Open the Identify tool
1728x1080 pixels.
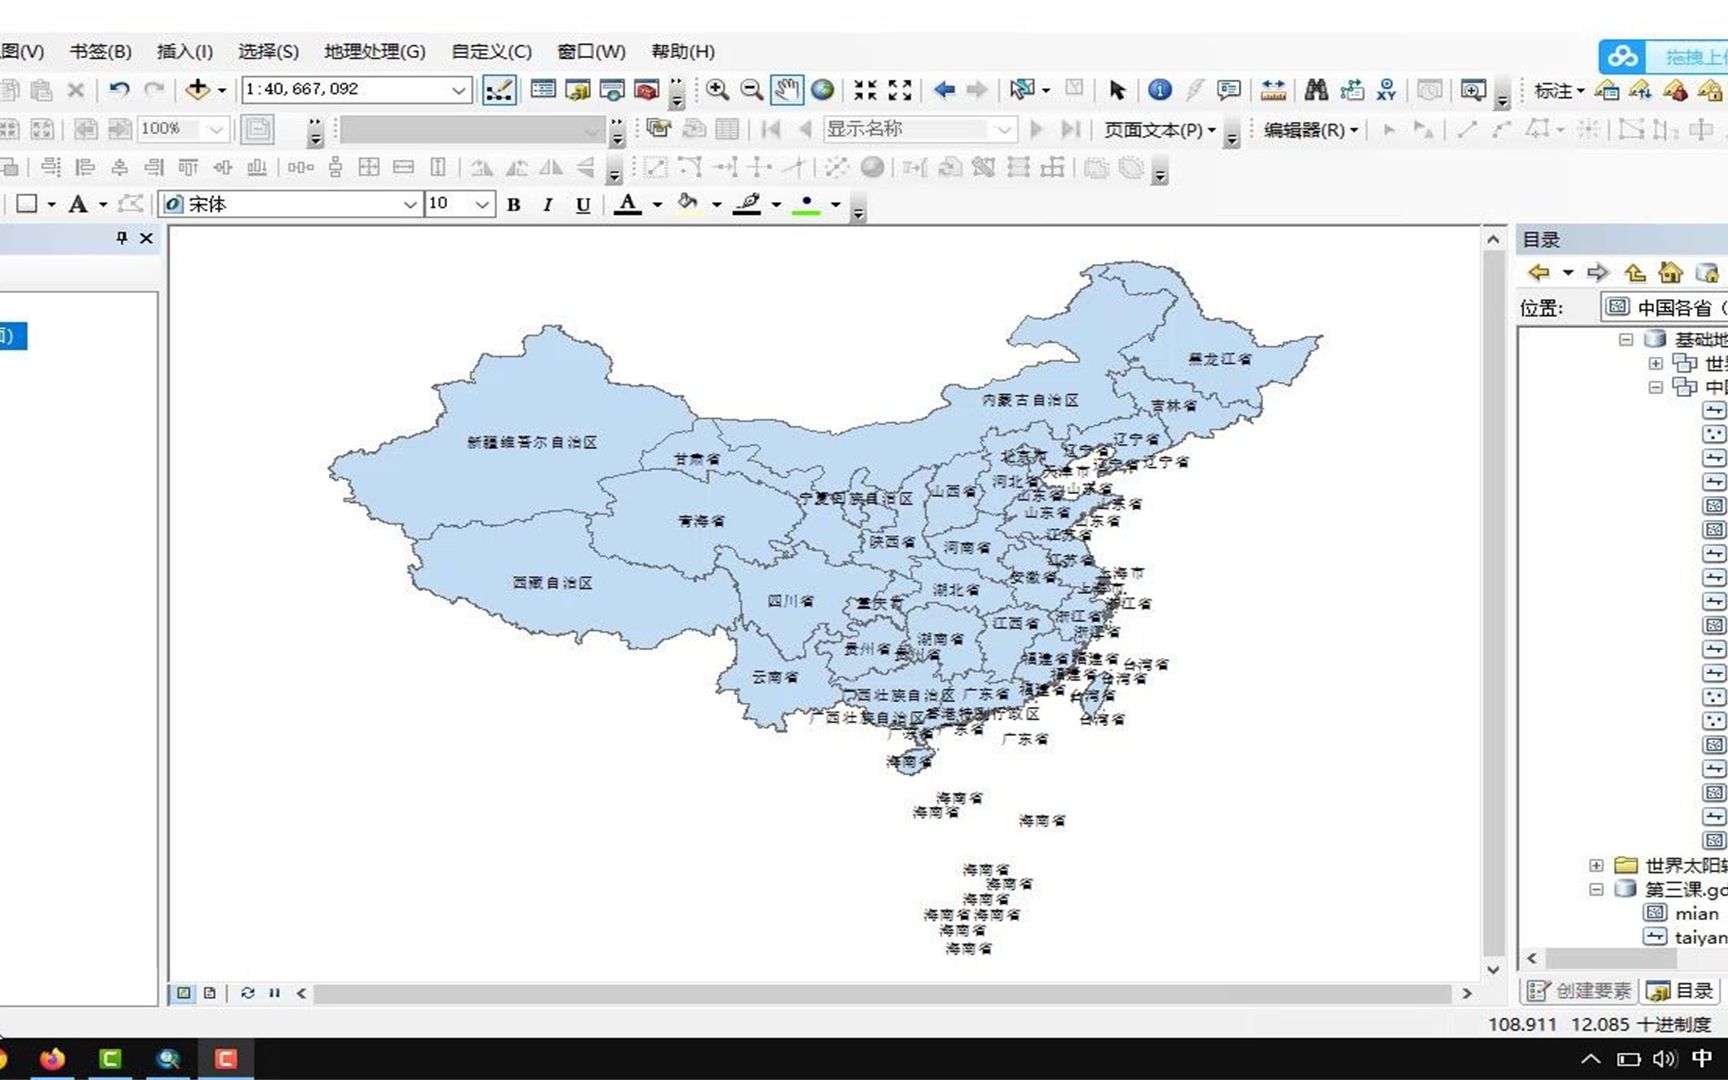[1158, 90]
